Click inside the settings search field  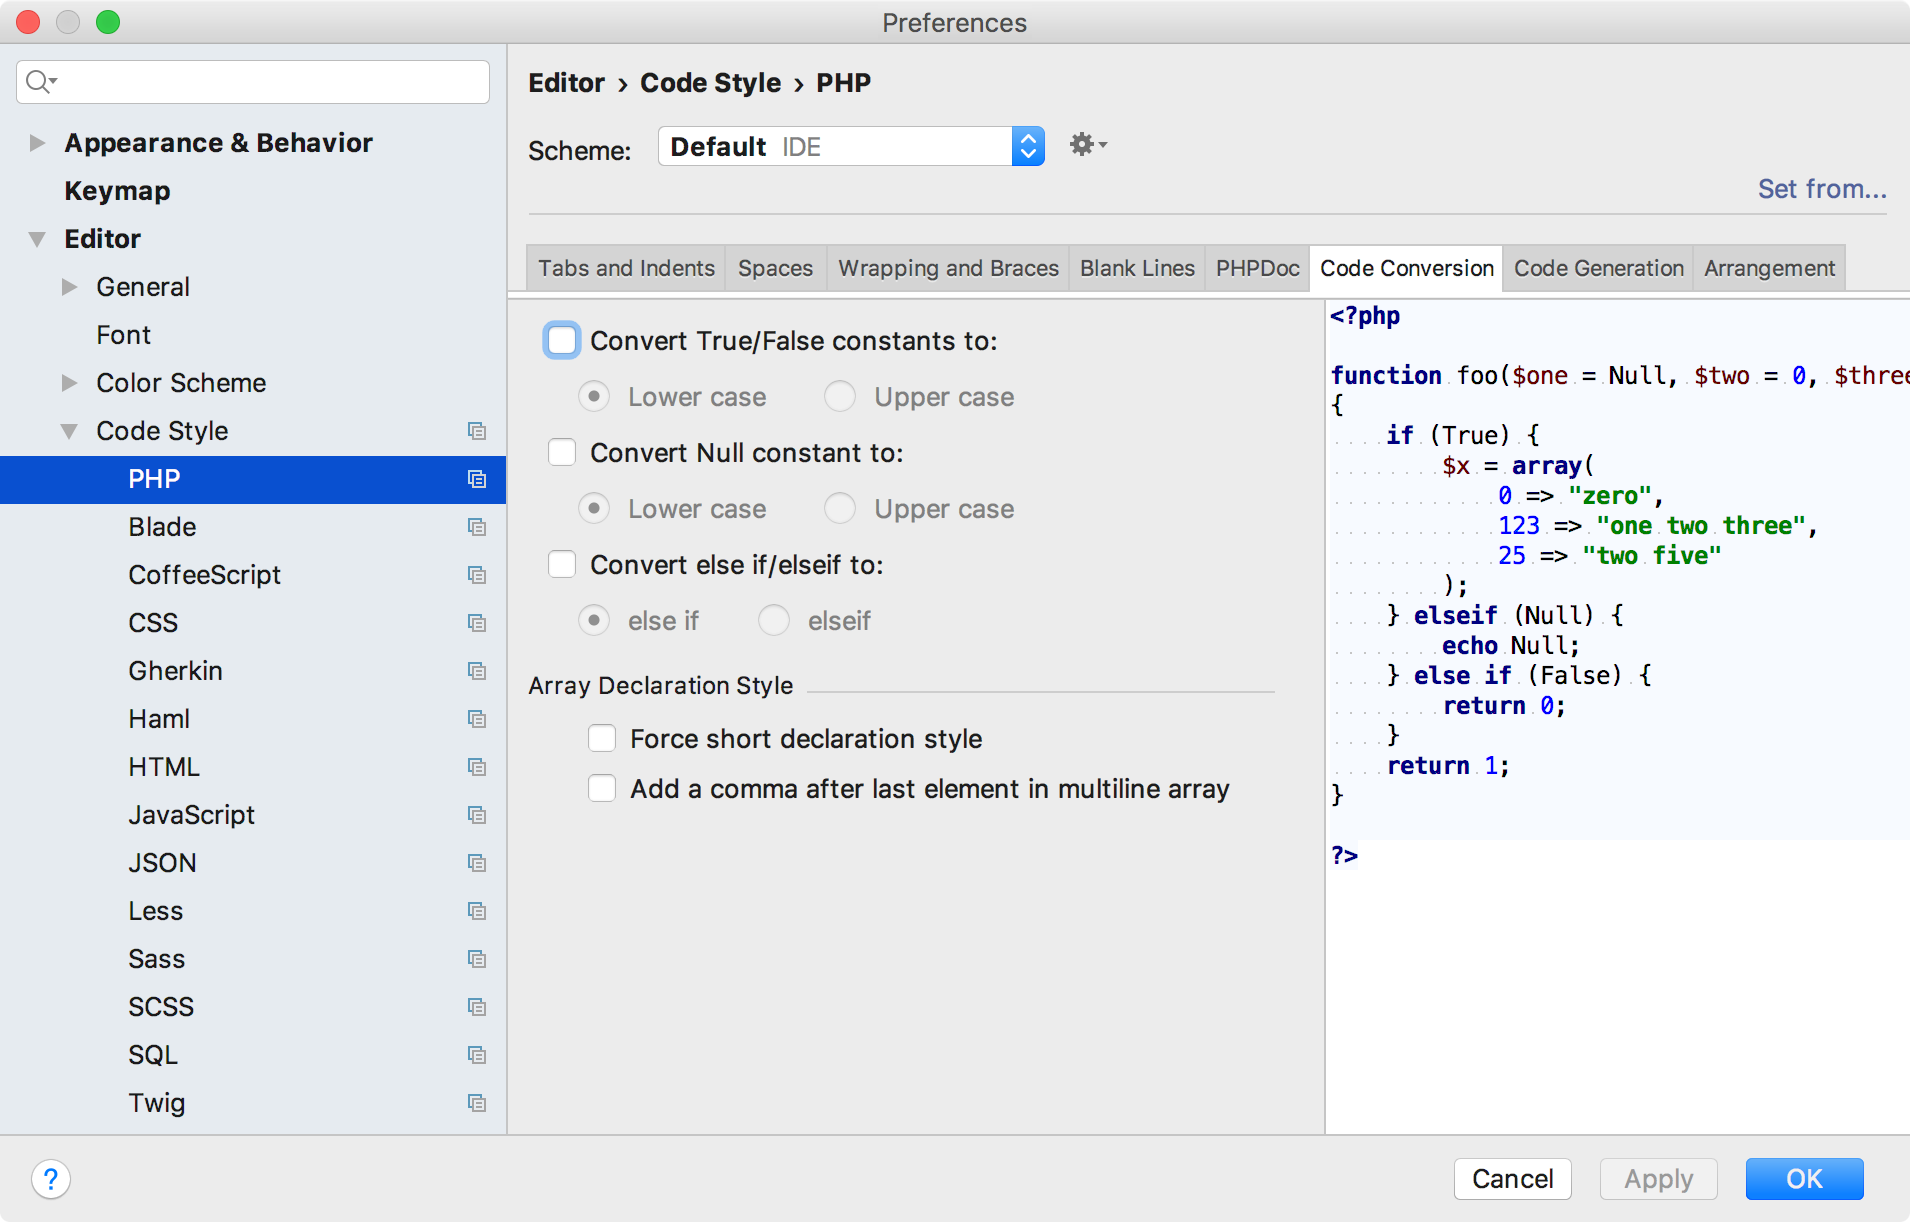(250, 81)
